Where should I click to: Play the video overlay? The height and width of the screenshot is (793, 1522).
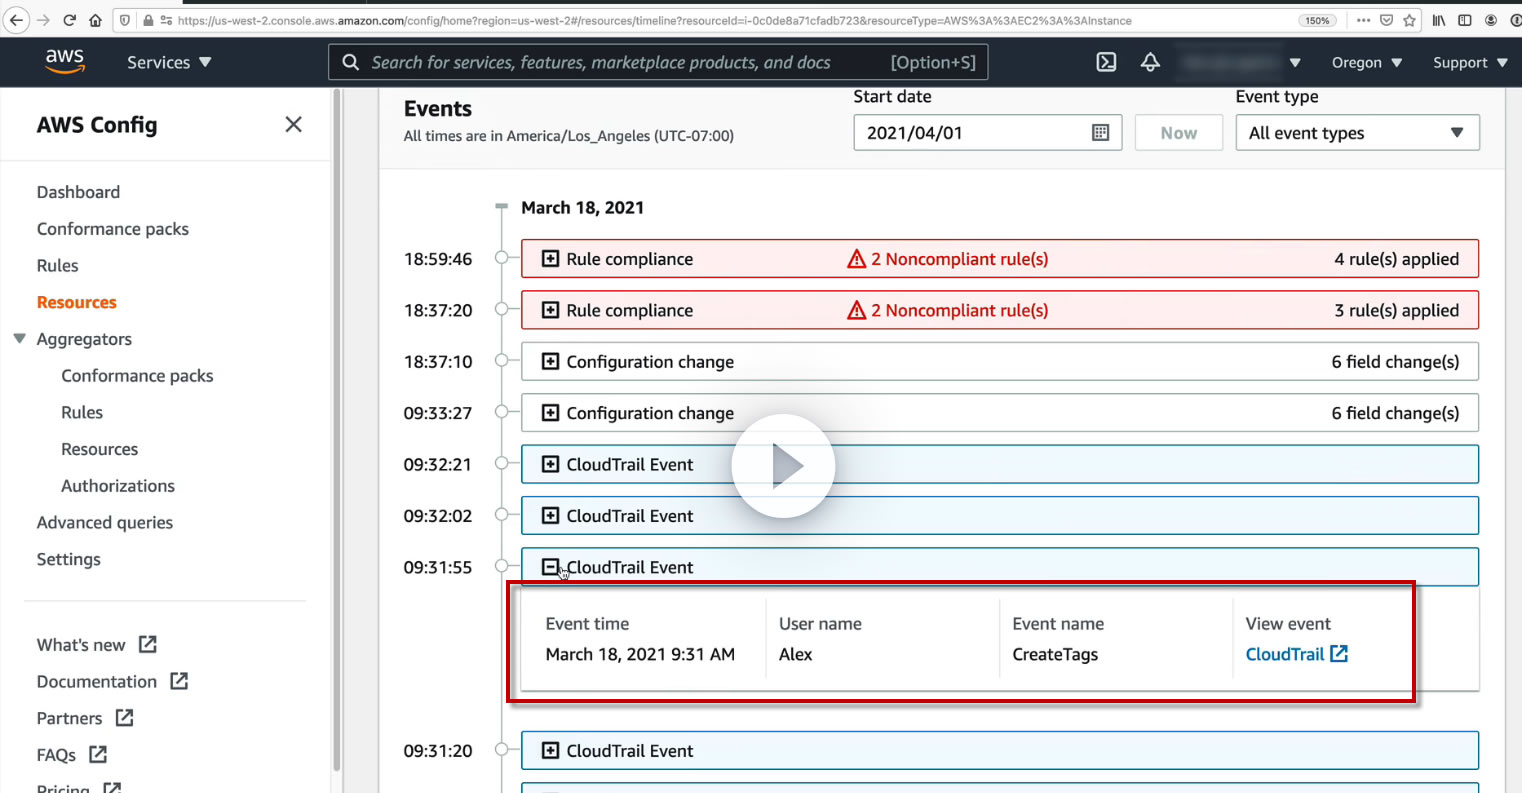(783, 466)
